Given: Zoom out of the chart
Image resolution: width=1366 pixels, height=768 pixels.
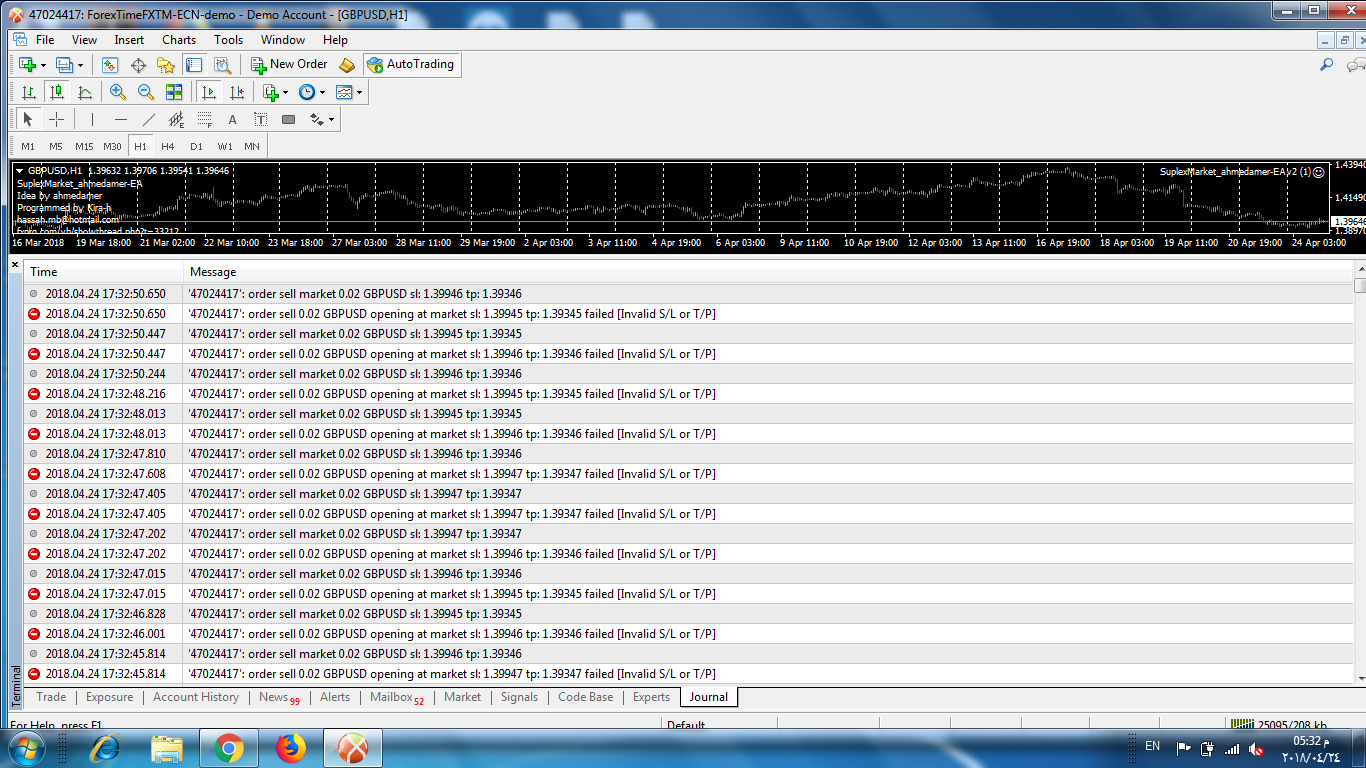Looking at the screenshot, I should coord(146,92).
